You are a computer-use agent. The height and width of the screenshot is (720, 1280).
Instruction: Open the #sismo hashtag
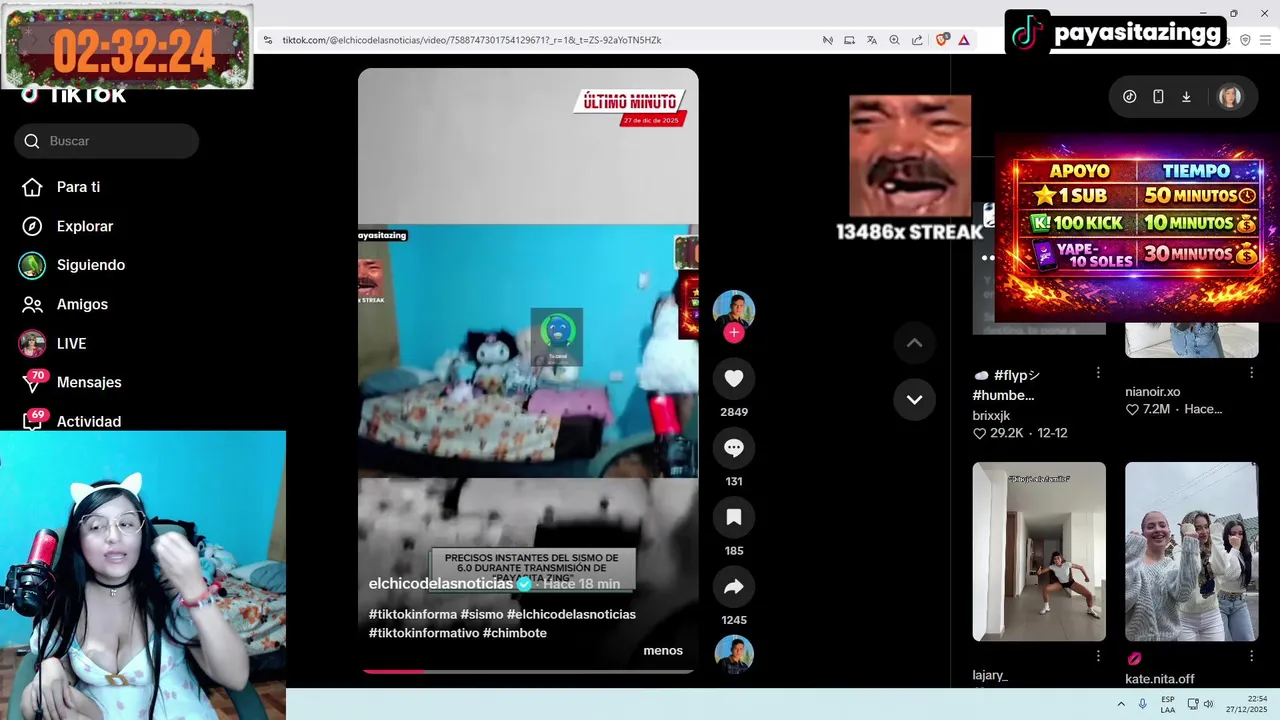coord(481,614)
